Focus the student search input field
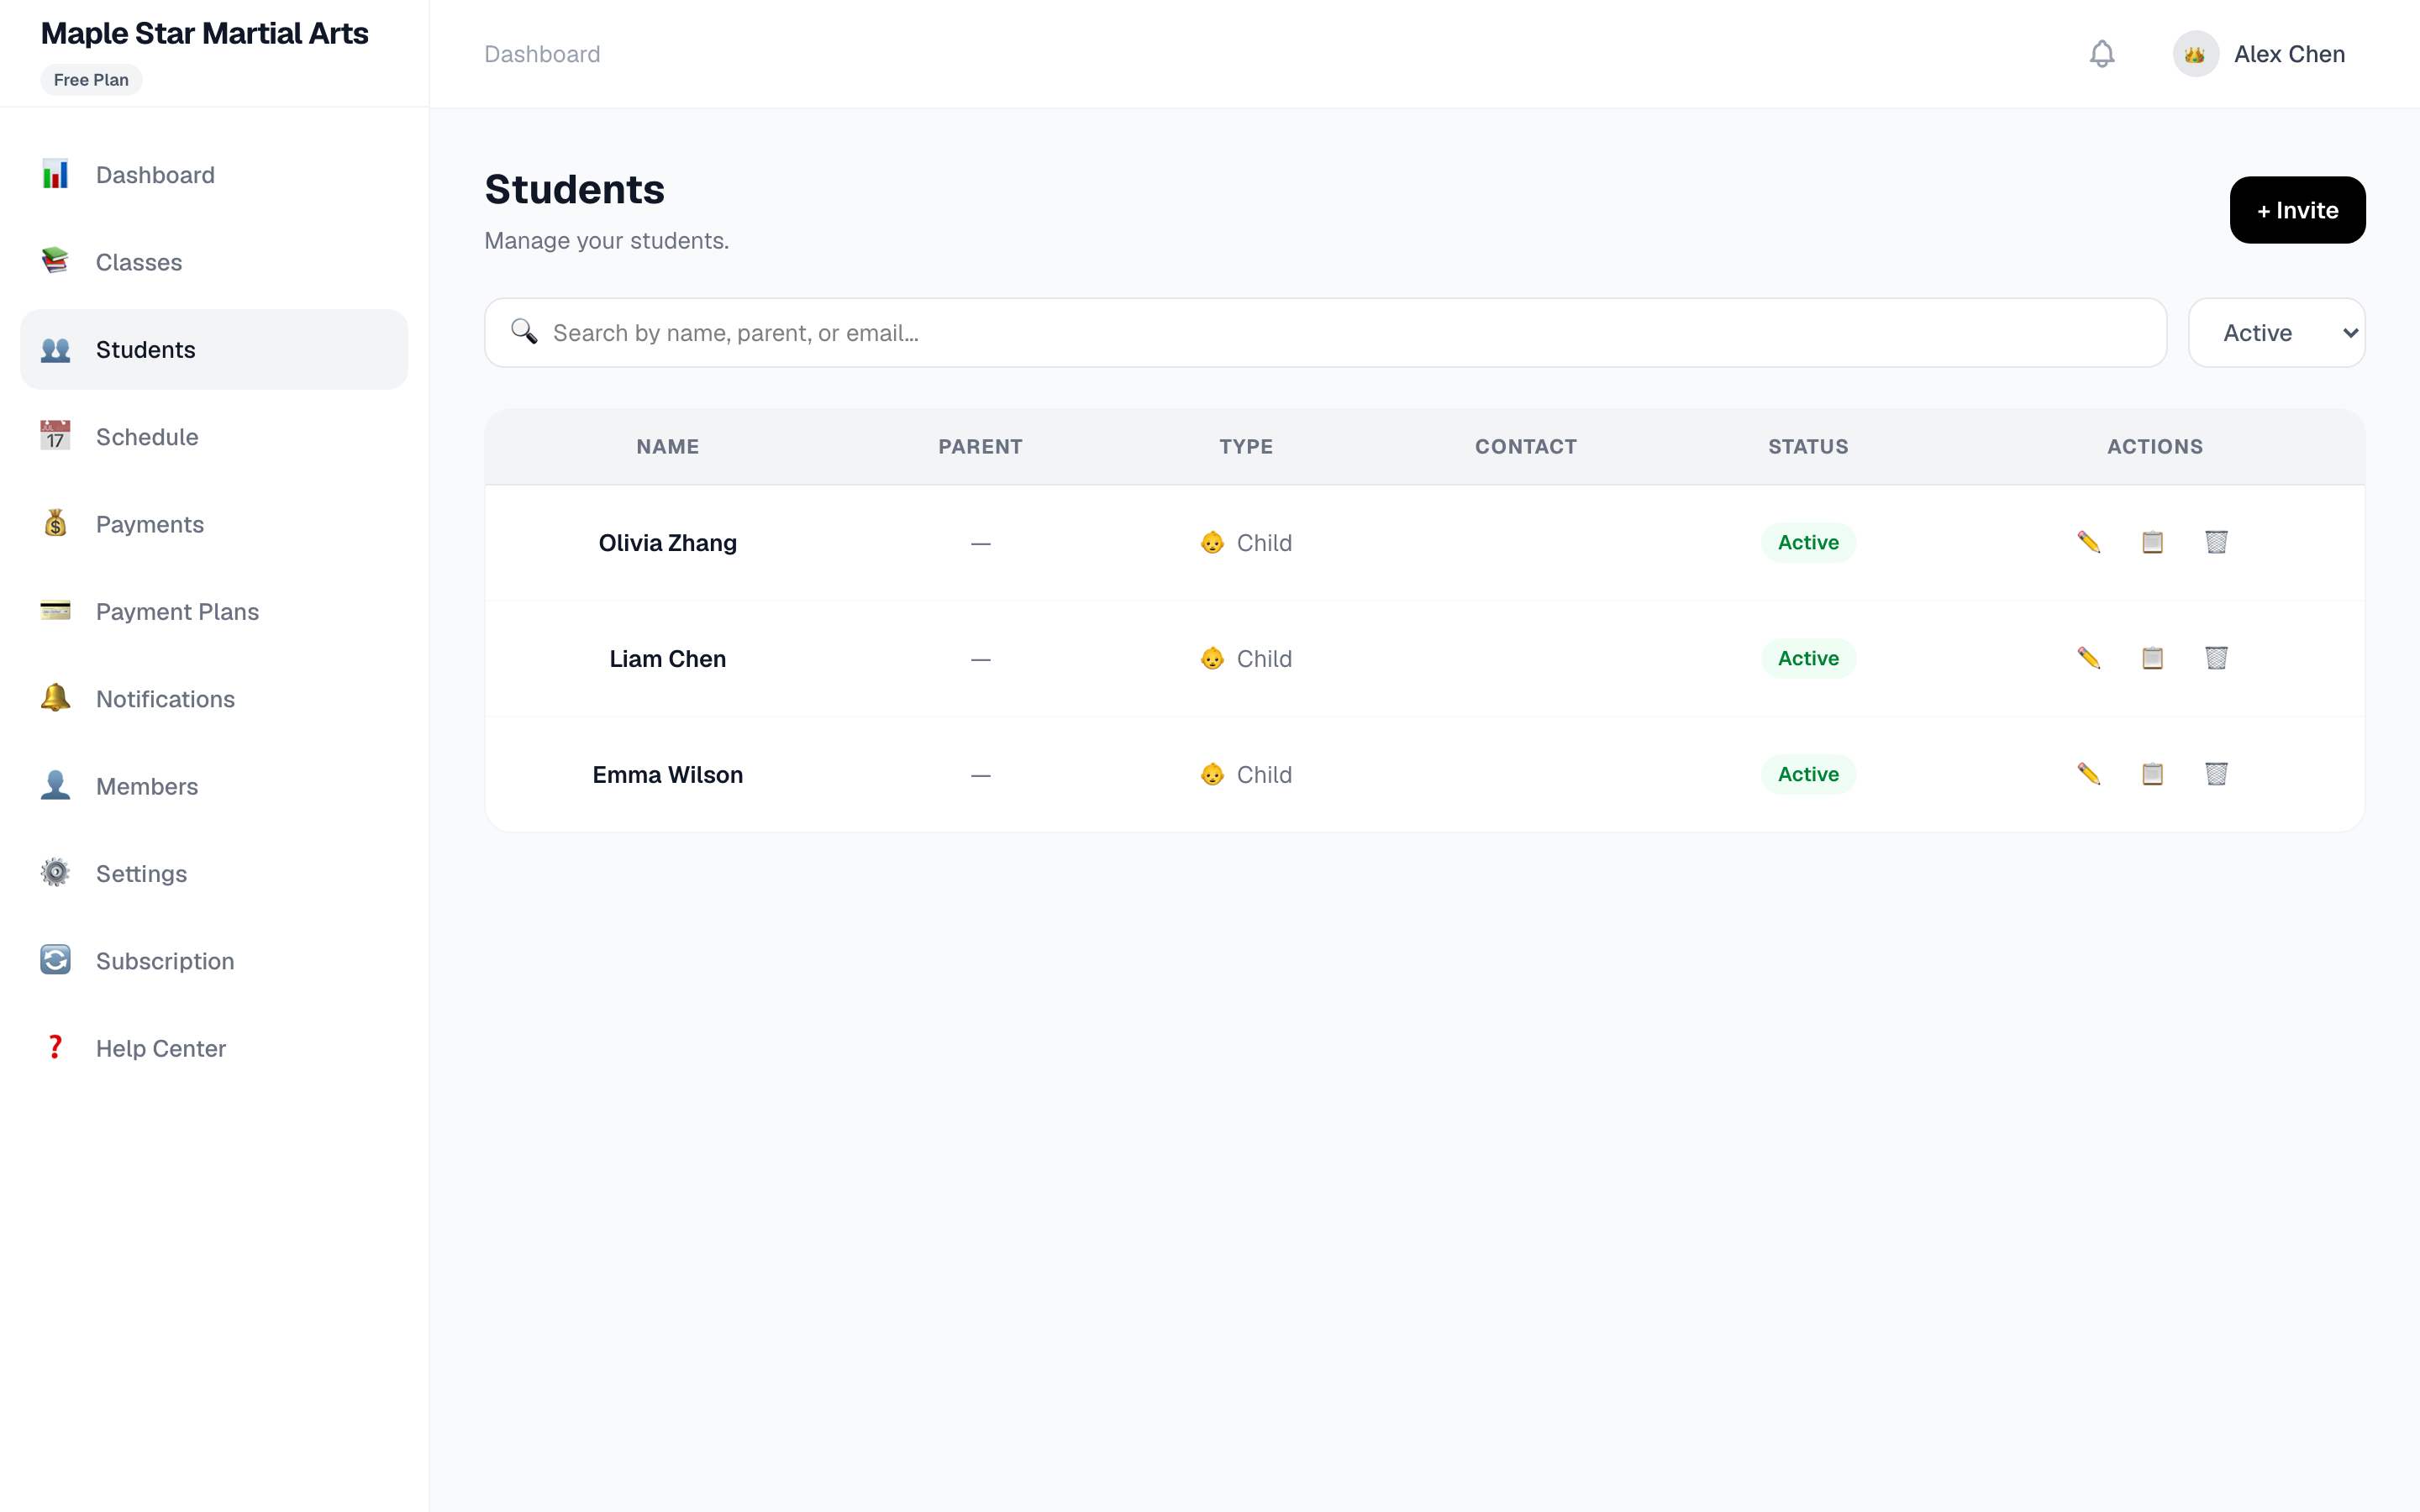The image size is (2420, 1512). pos(1325,333)
